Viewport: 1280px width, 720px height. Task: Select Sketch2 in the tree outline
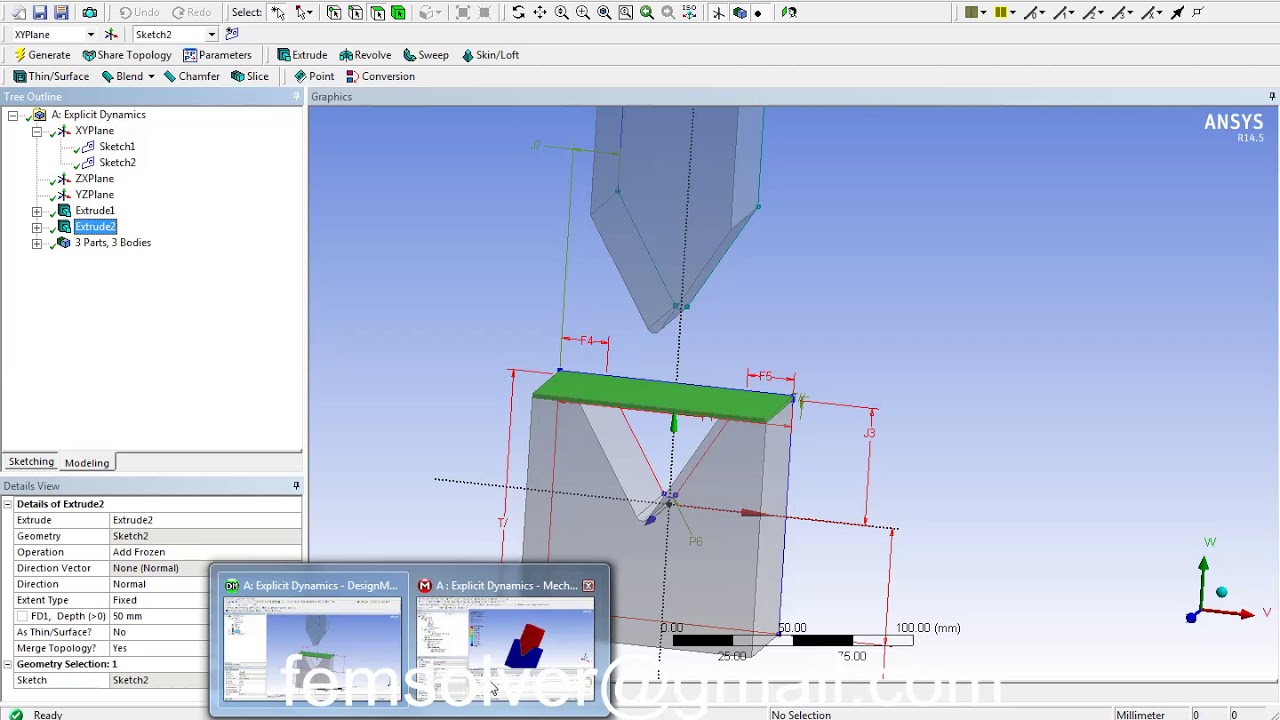[x=116, y=163]
